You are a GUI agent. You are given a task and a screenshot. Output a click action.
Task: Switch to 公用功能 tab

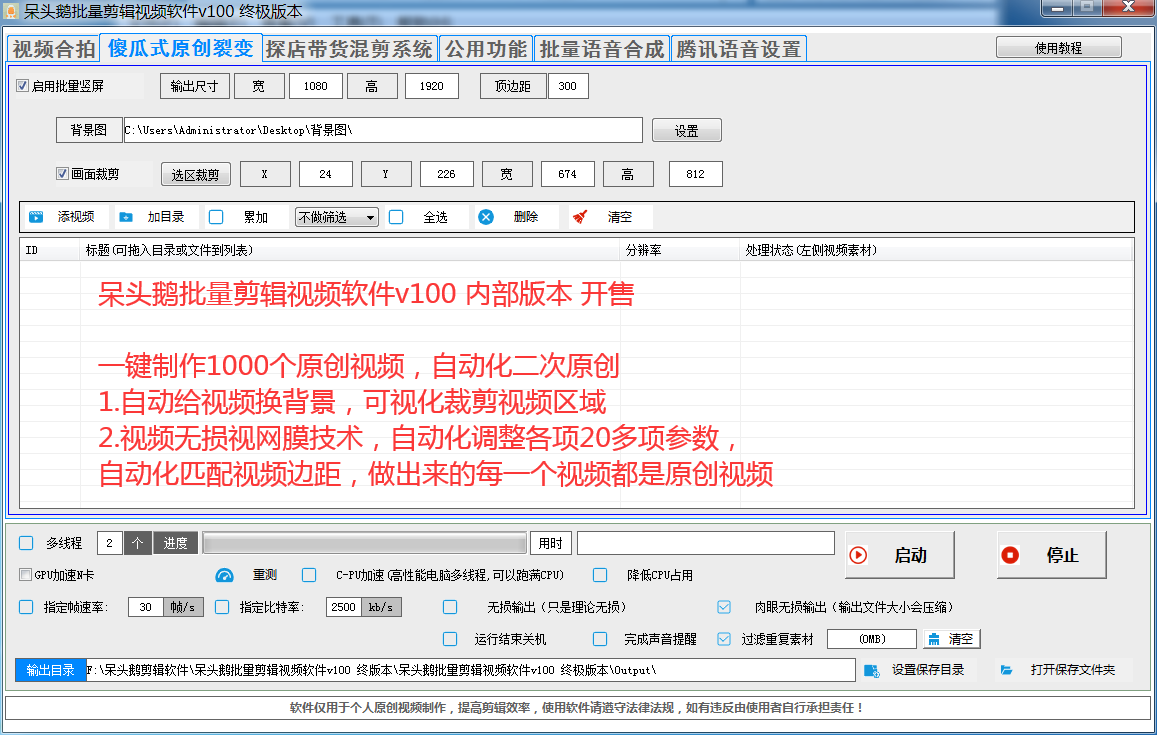coord(486,49)
